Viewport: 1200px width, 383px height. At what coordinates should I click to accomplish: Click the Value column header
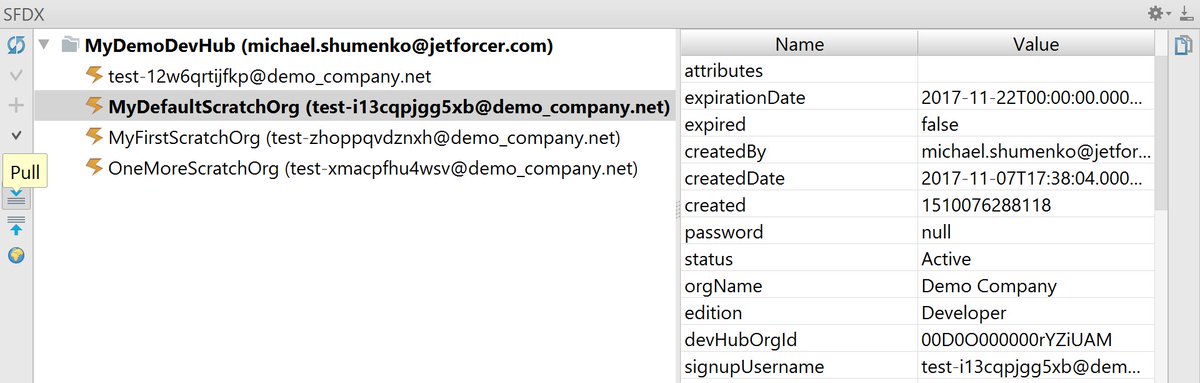coord(1035,44)
